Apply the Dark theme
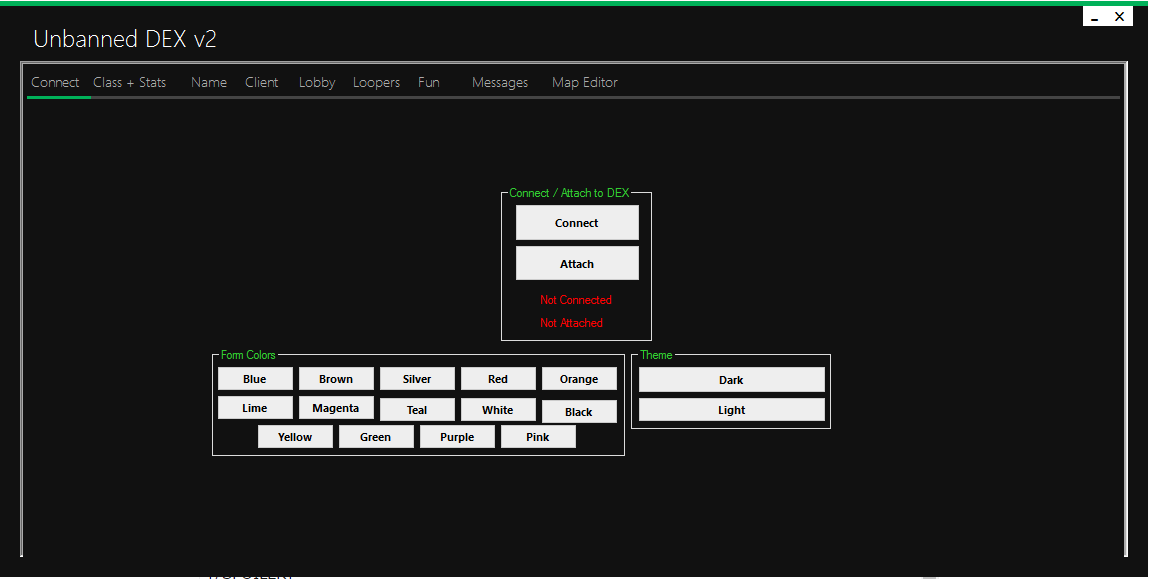 pyautogui.click(x=731, y=380)
